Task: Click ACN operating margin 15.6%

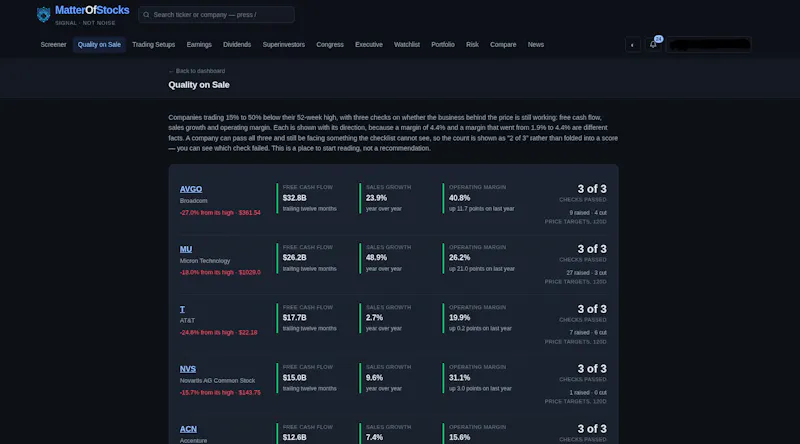Action: (x=459, y=437)
